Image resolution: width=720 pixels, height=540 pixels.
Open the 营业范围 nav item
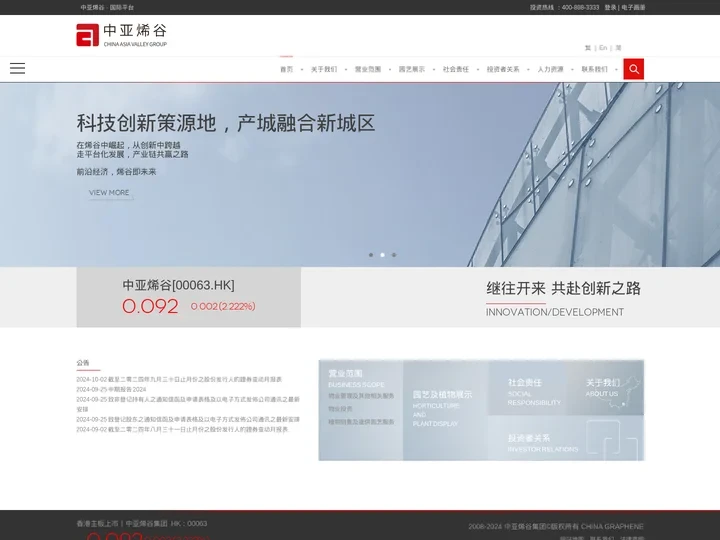point(368,69)
